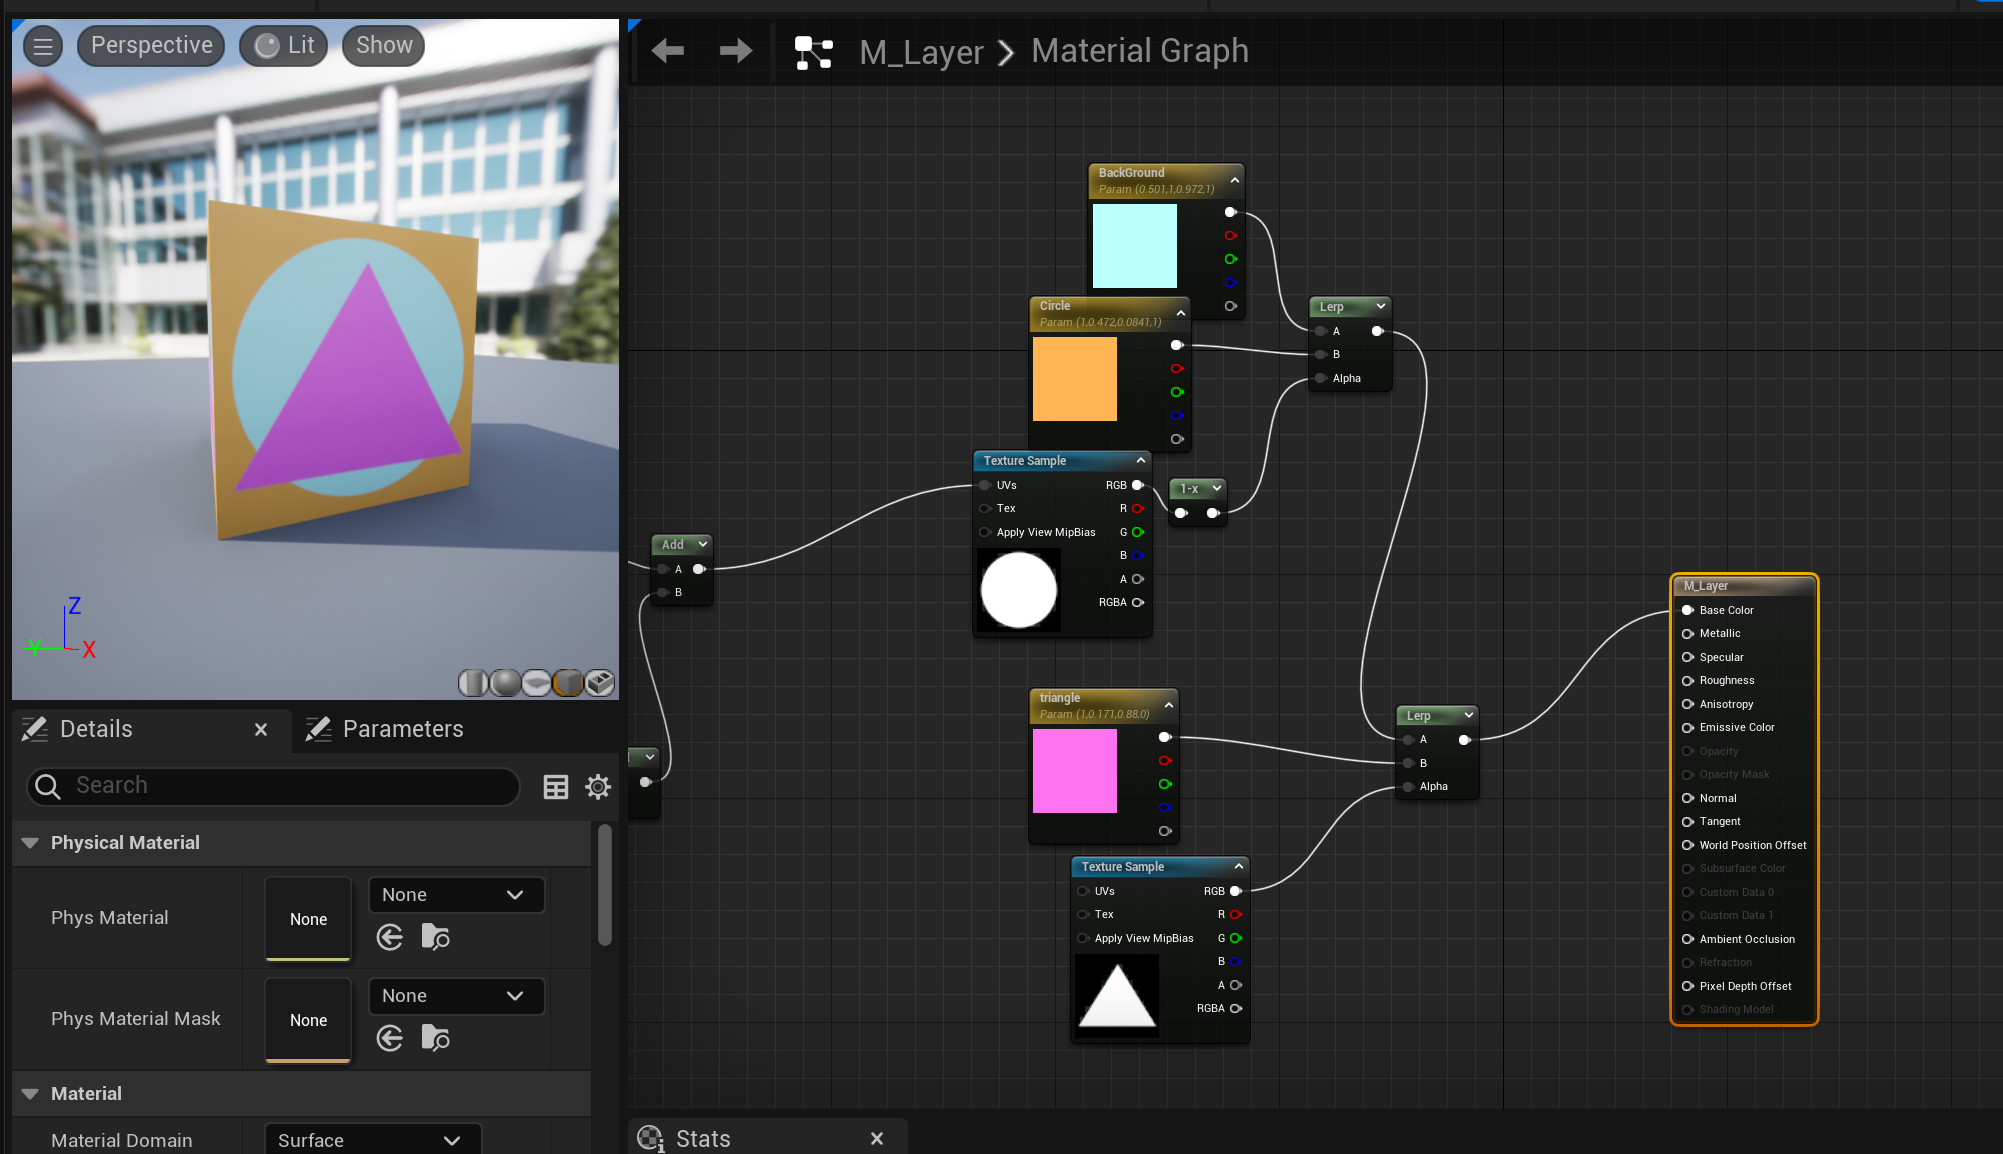This screenshot has height=1154, width=2003.
Task: Collapse the triangle parameter node preview
Action: 1169,705
